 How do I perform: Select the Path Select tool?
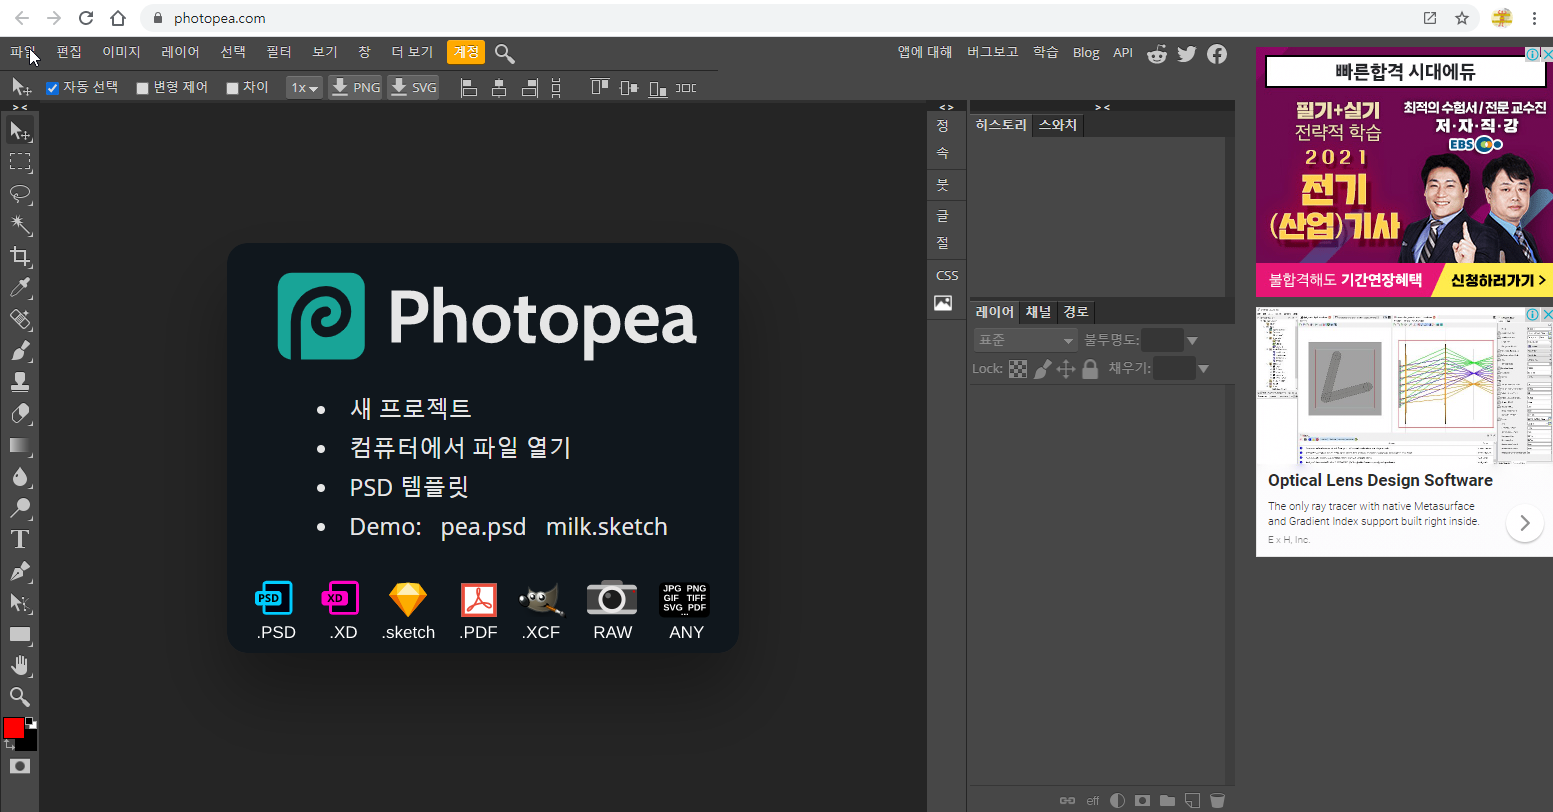[20, 603]
